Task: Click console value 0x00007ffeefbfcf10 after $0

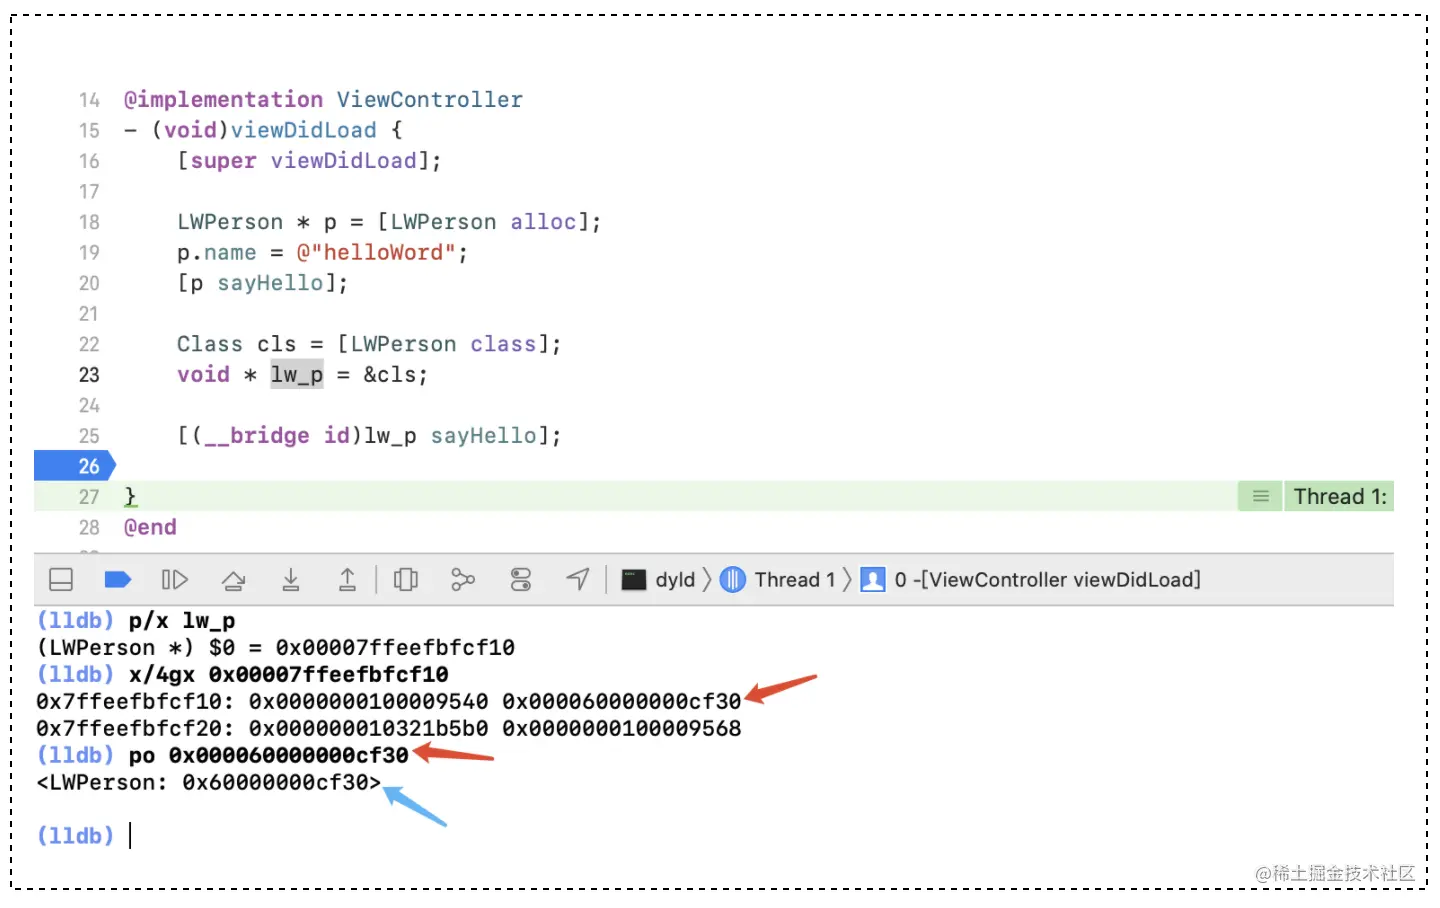Action: (395, 648)
